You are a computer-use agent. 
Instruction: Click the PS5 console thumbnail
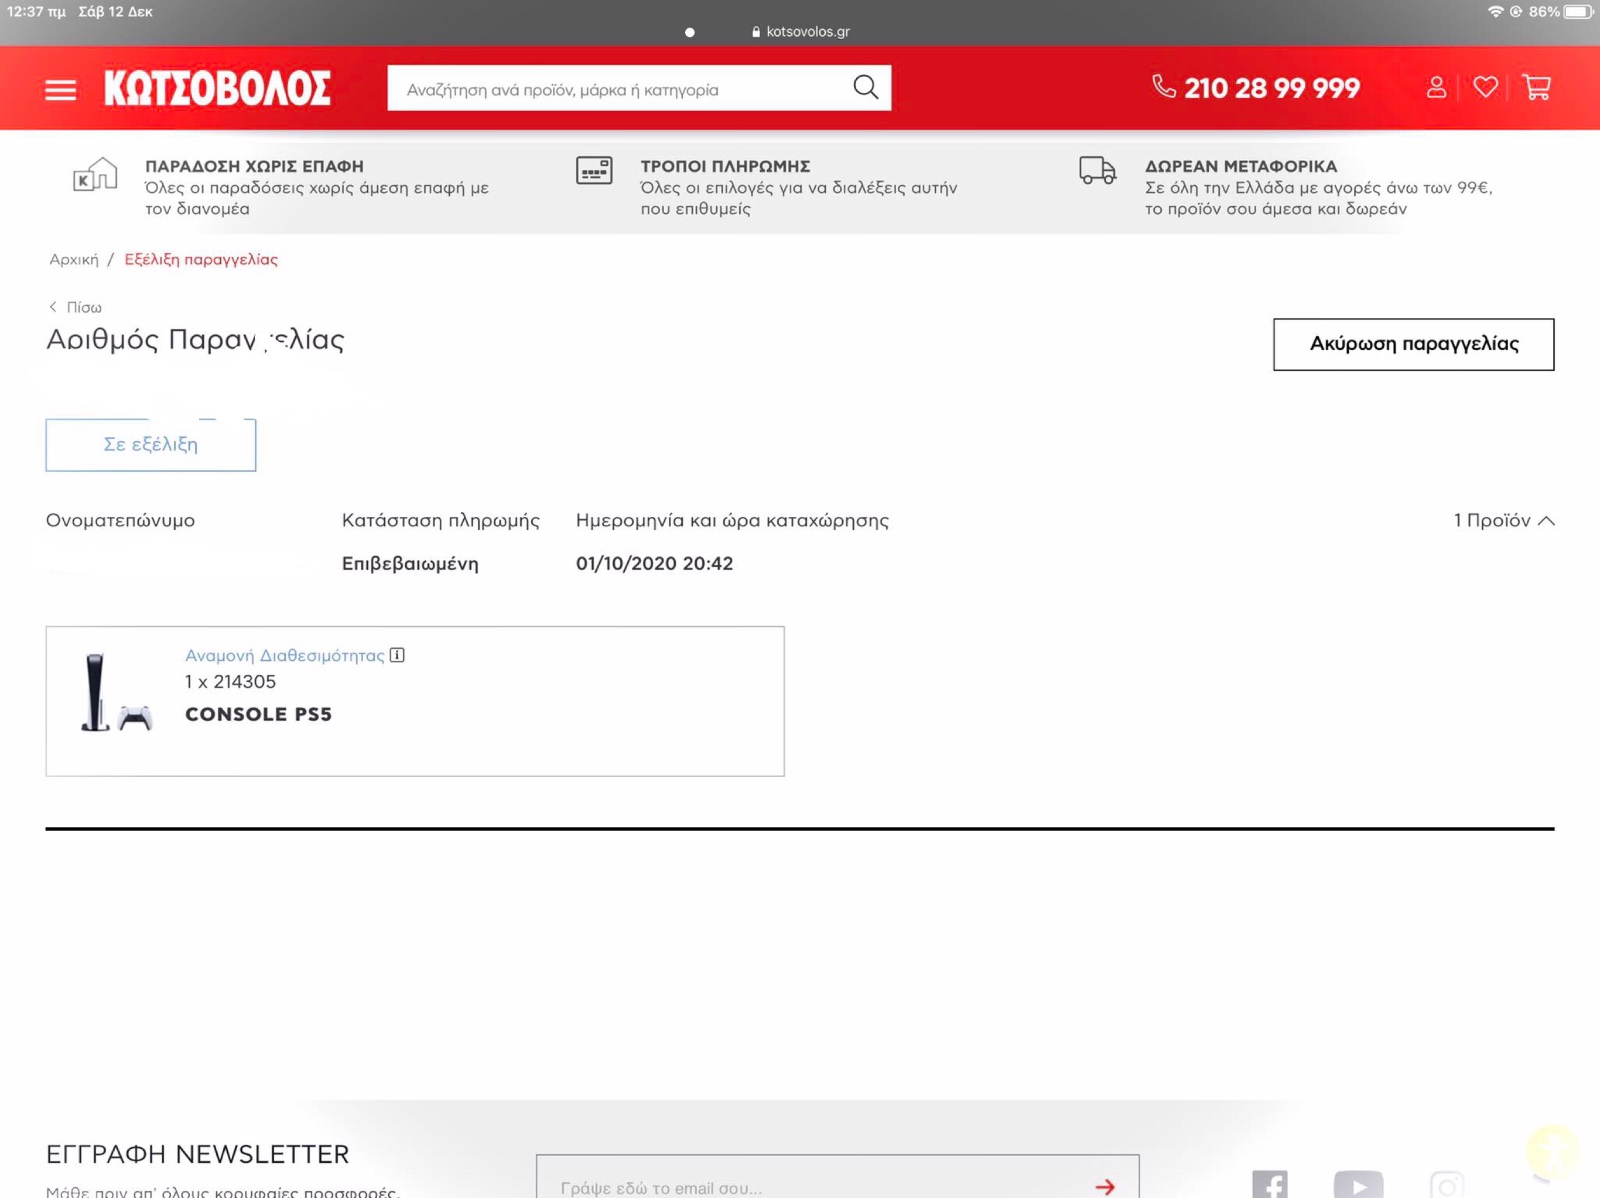pos(116,692)
